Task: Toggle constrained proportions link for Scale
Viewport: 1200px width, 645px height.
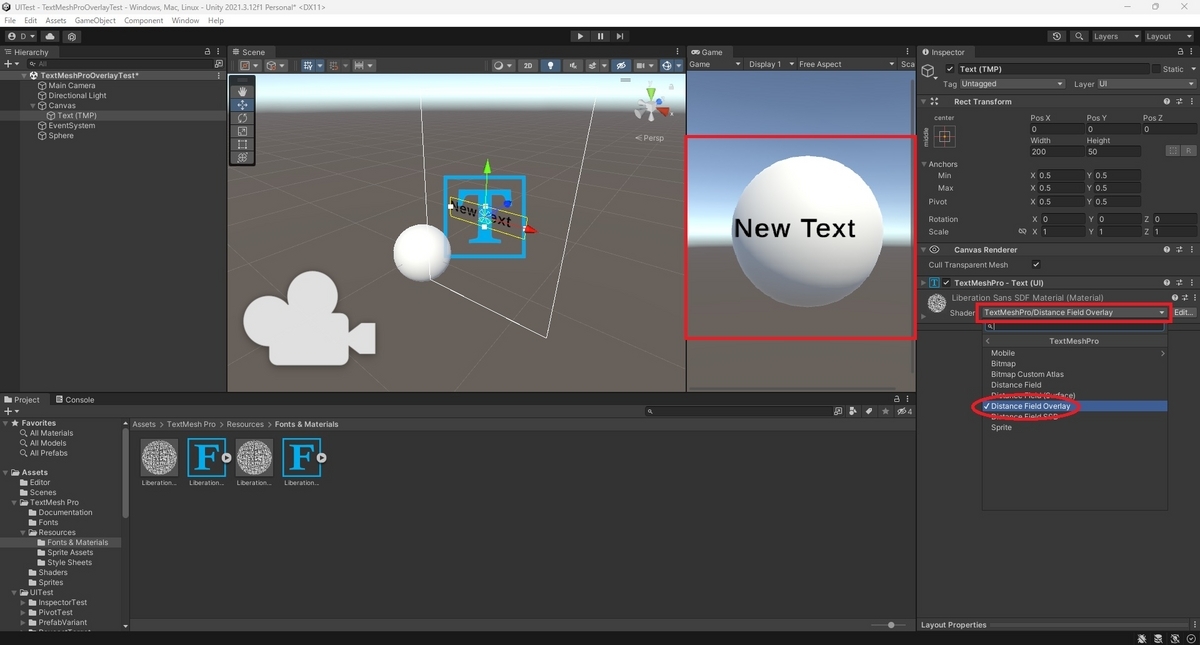Action: (1021, 231)
